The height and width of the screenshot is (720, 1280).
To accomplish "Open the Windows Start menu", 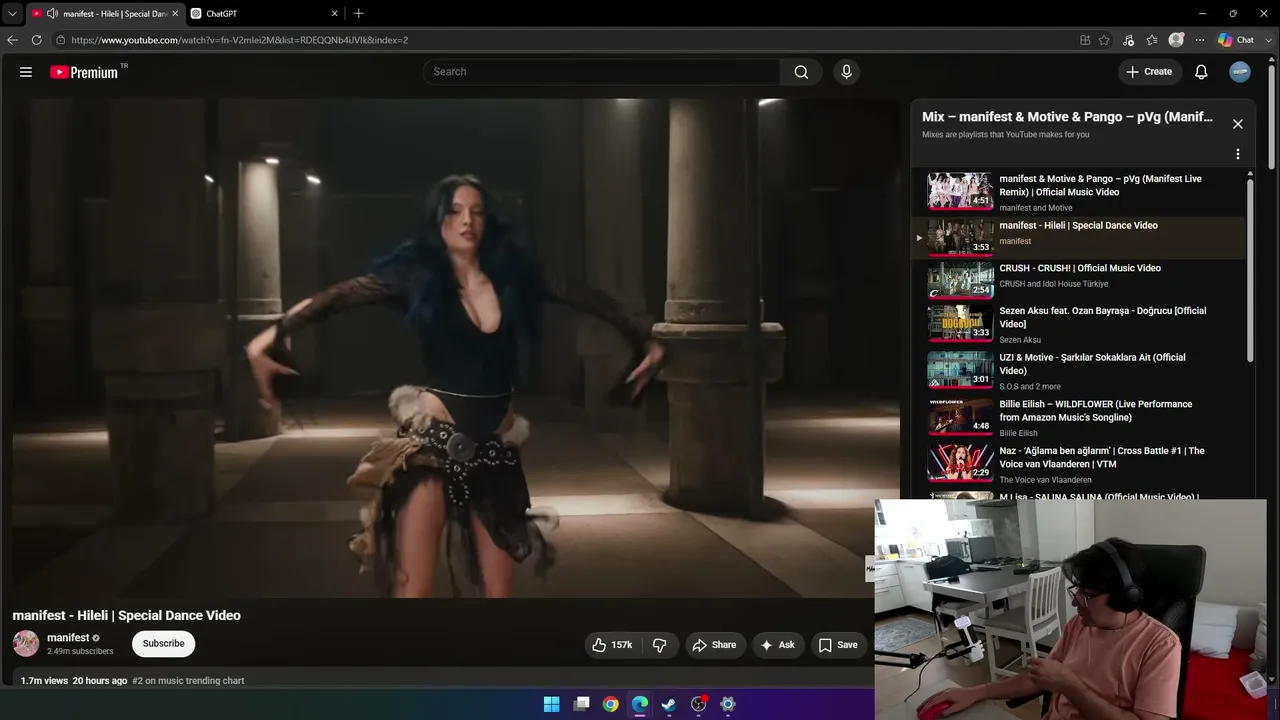I will [x=551, y=704].
